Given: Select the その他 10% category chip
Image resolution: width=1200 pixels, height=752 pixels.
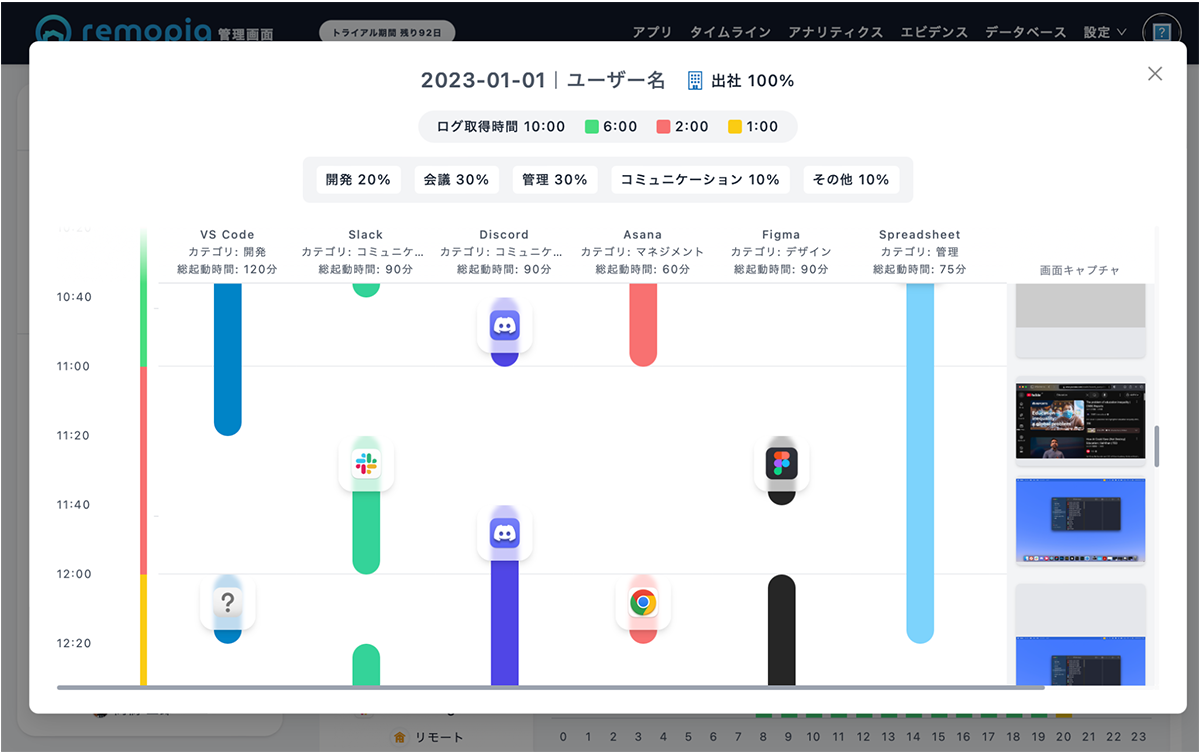Looking at the screenshot, I should pos(851,180).
